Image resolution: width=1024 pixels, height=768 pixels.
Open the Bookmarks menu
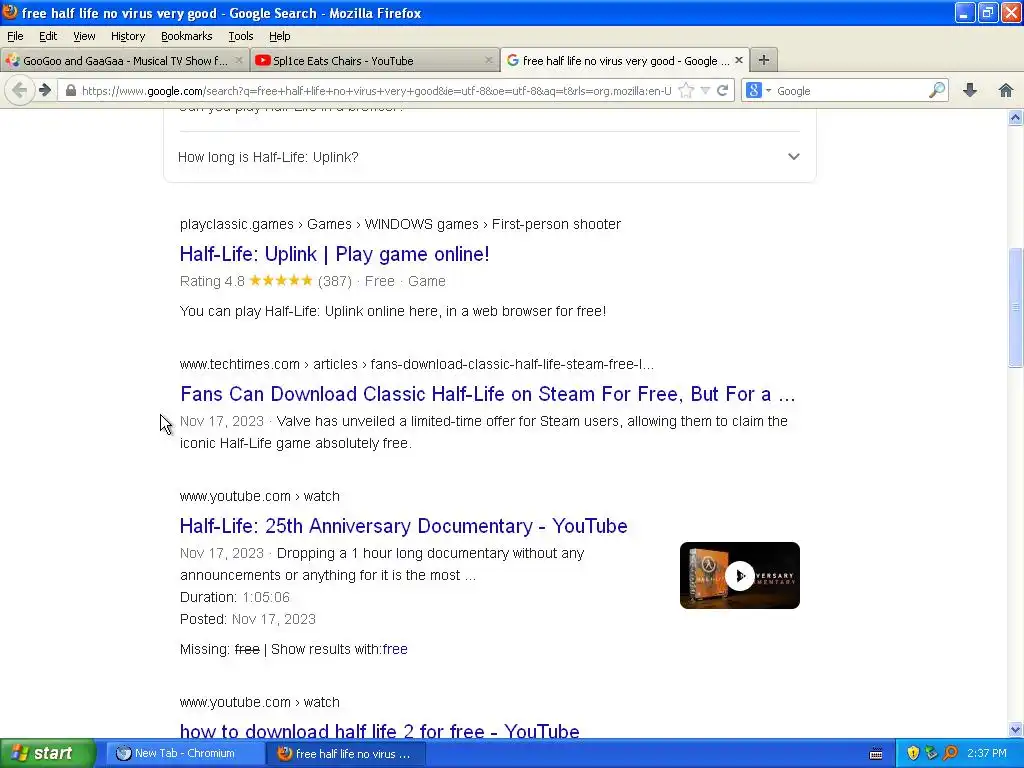point(186,36)
